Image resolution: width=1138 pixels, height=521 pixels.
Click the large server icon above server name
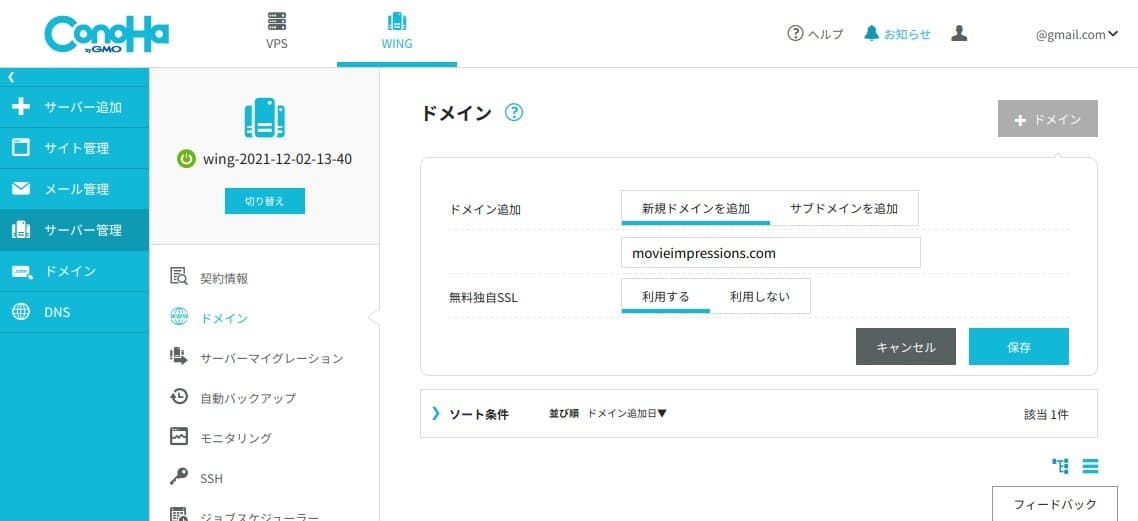tap(264, 118)
